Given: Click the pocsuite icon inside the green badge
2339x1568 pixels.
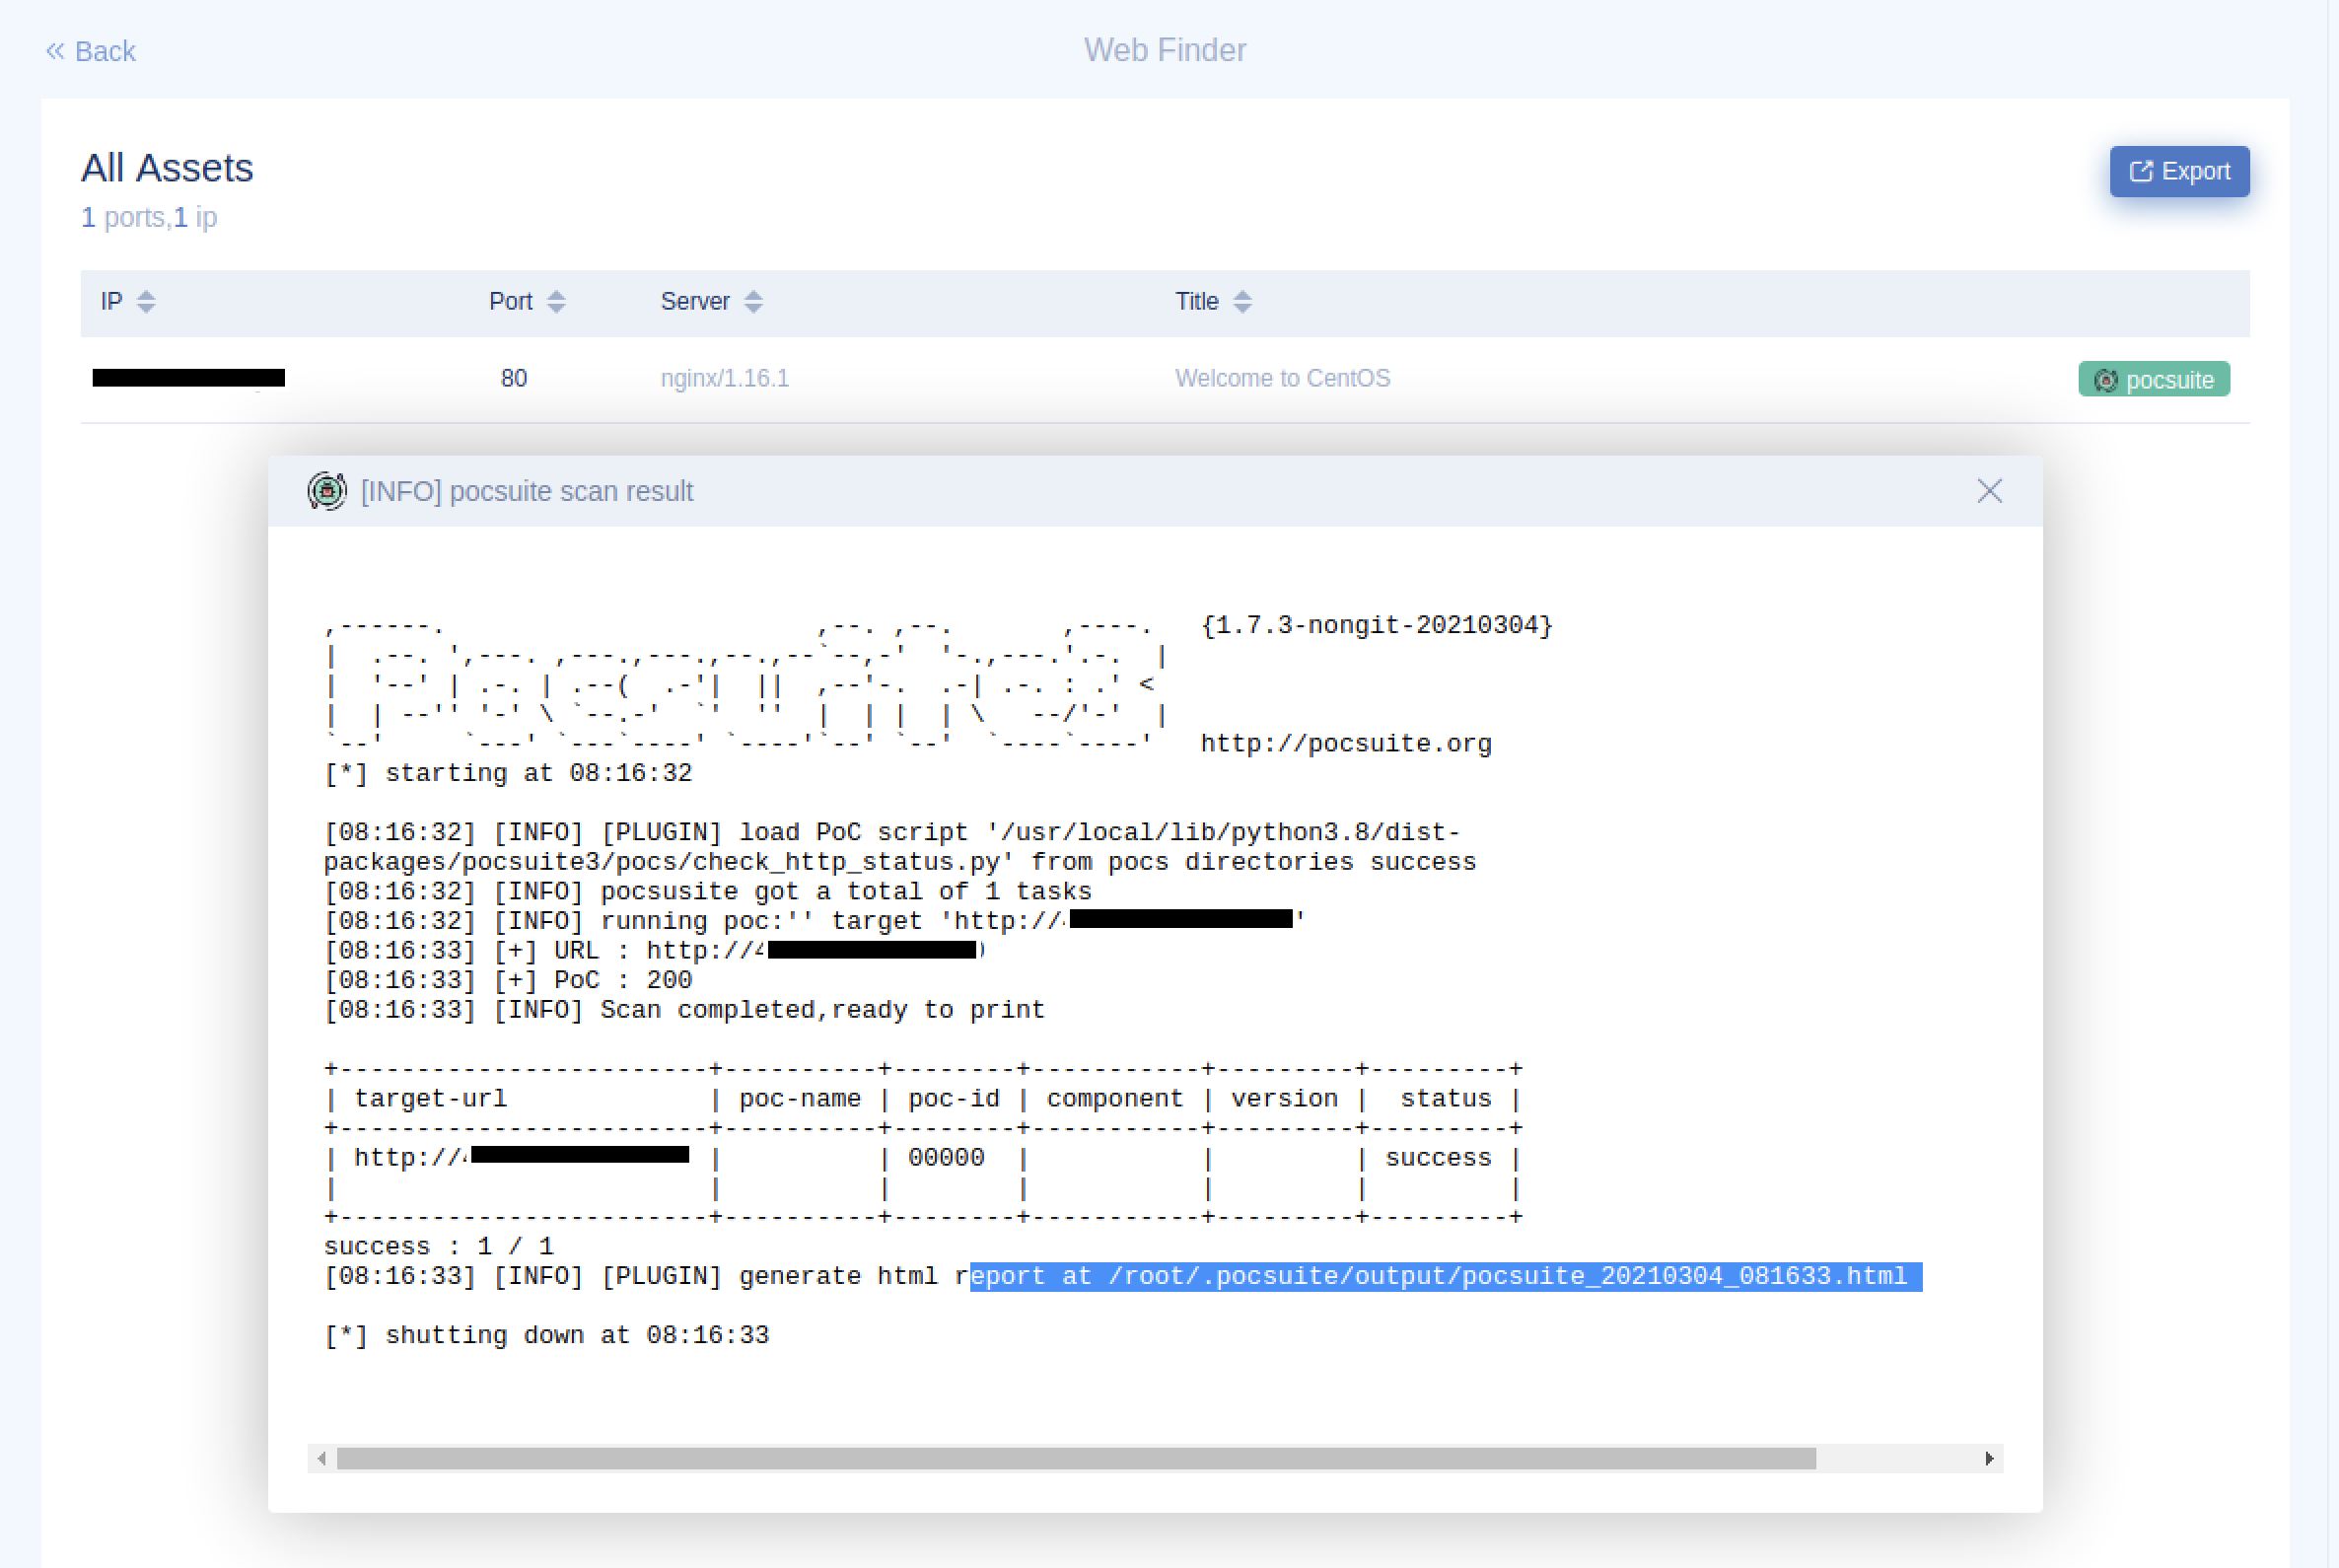Looking at the screenshot, I should [2106, 380].
